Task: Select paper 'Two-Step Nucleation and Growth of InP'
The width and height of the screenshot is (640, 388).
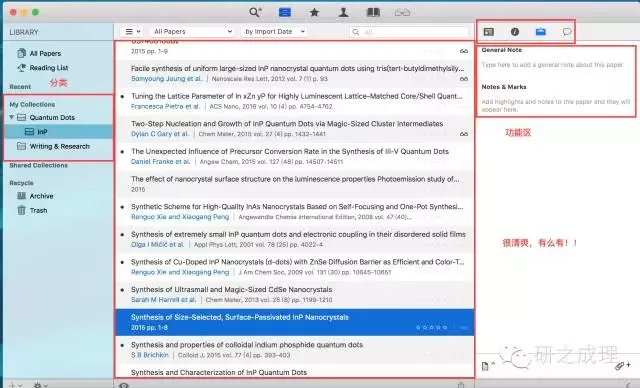Action: coord(295,129)
